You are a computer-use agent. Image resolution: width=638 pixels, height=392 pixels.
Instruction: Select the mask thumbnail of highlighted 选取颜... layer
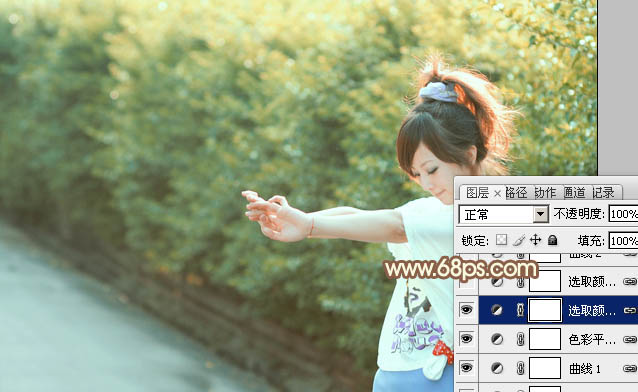tap(545, 310)
